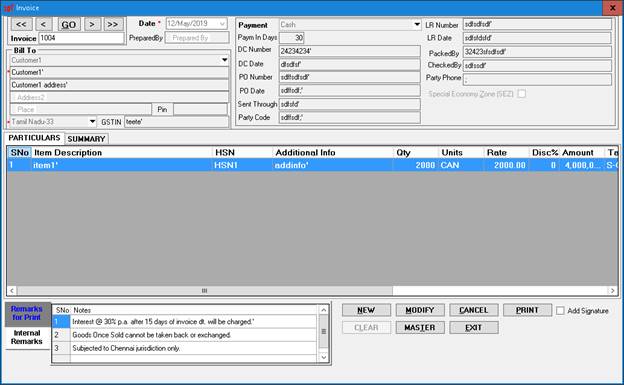
Task: Click the GSTIN field
Action: click(177, 122)
